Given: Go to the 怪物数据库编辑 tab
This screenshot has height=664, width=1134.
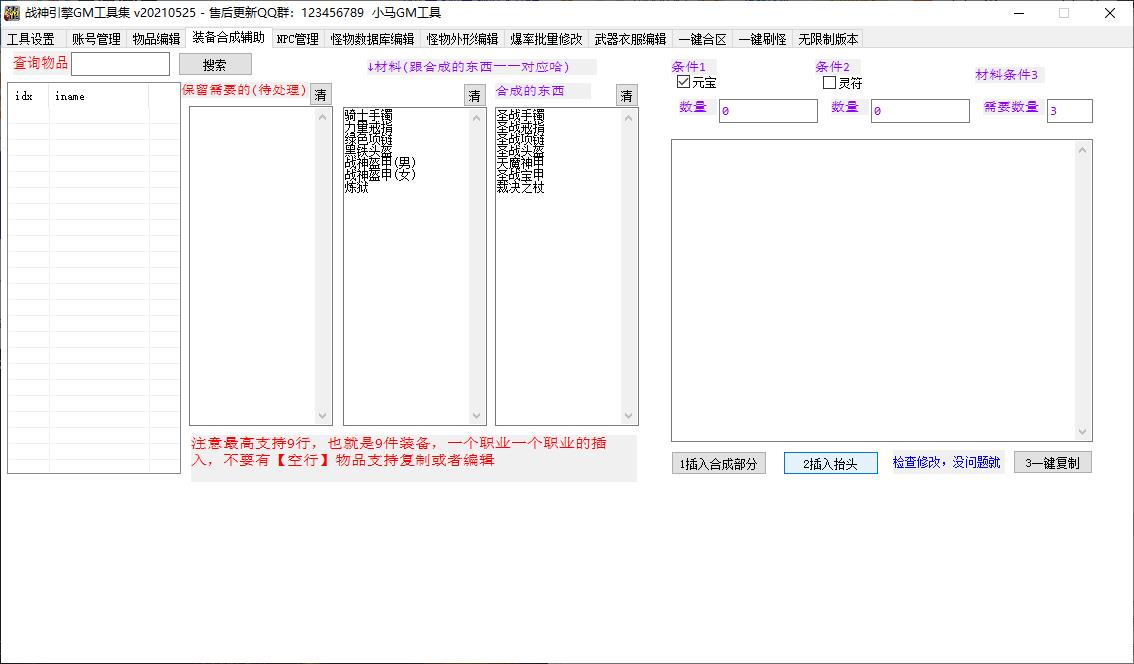Looking at the screenshot, I should (372, 40).
